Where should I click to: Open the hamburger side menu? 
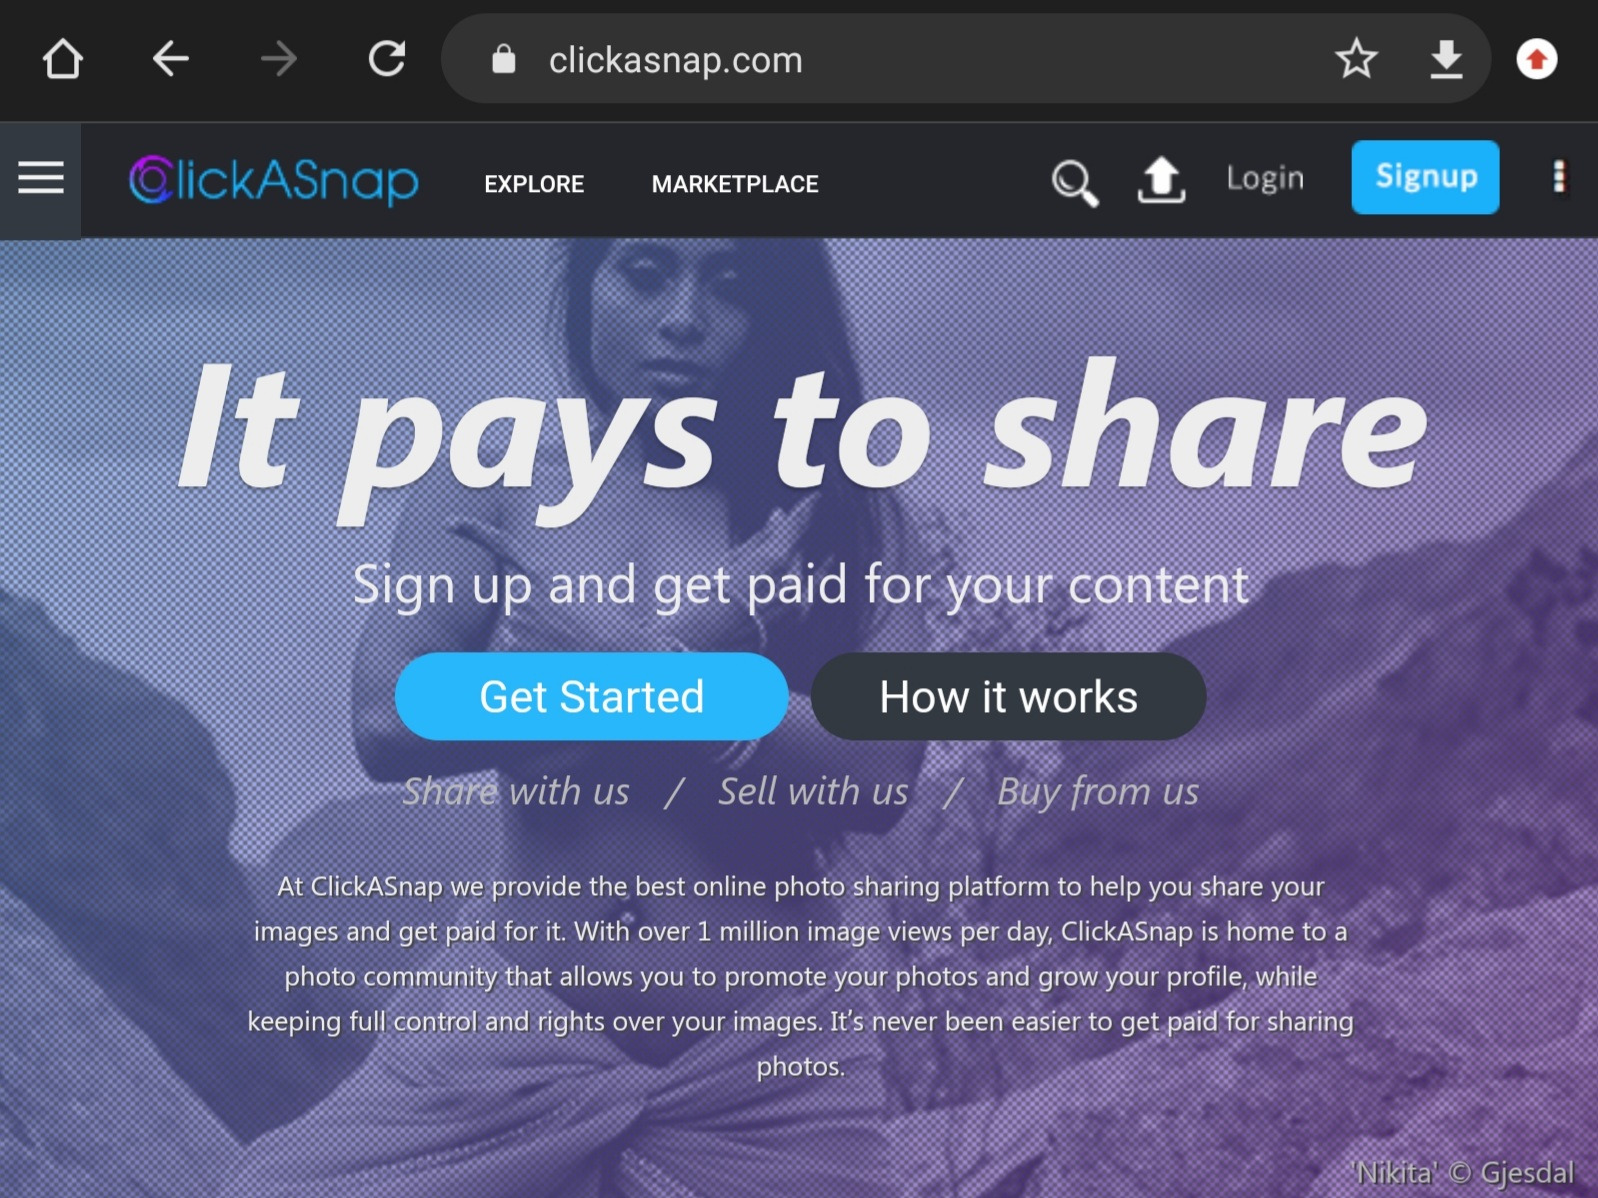coord(40,180)
